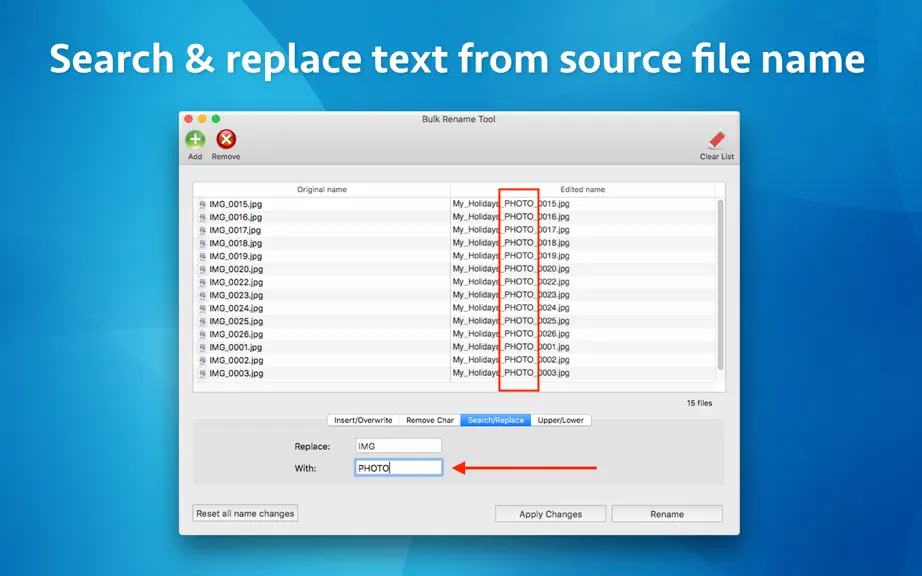This screenshot has height=576, width=922.
Task: Open the Upper/Lower tab
Action: coord(560,420)
